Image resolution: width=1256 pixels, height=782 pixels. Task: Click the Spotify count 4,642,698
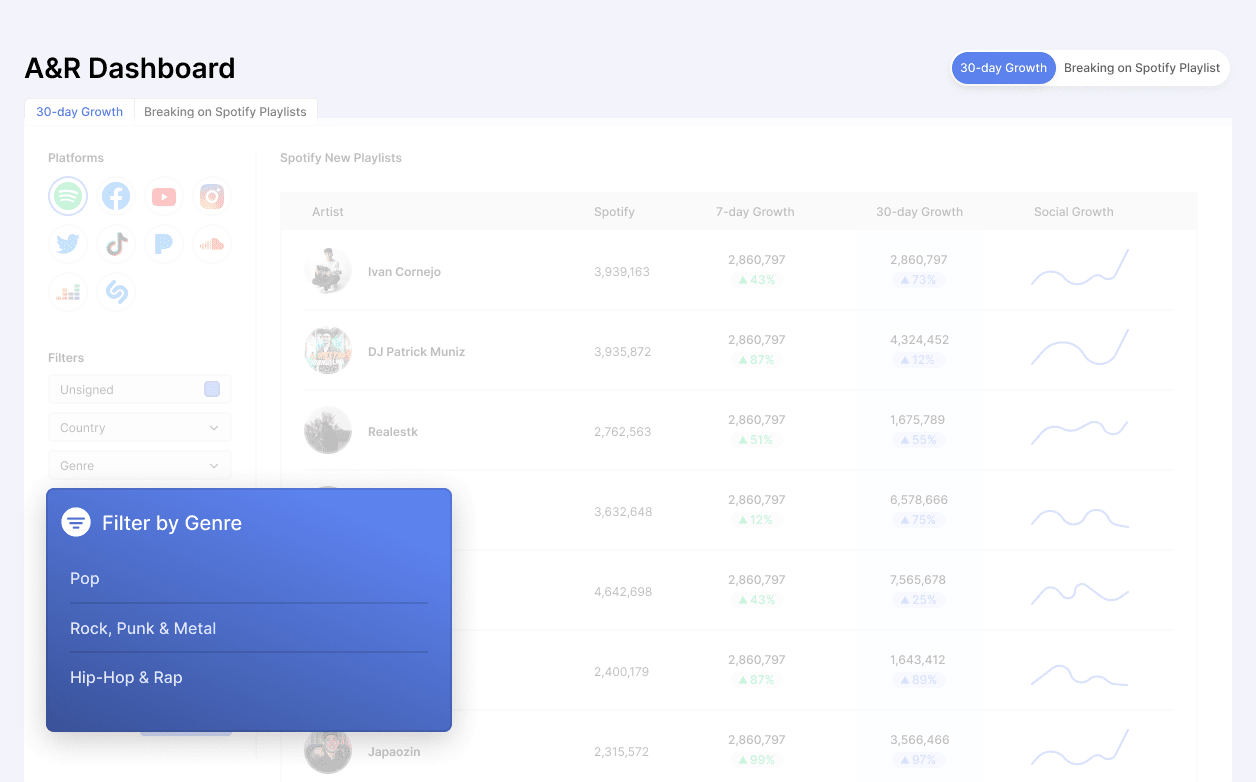(x=622, y=592)
